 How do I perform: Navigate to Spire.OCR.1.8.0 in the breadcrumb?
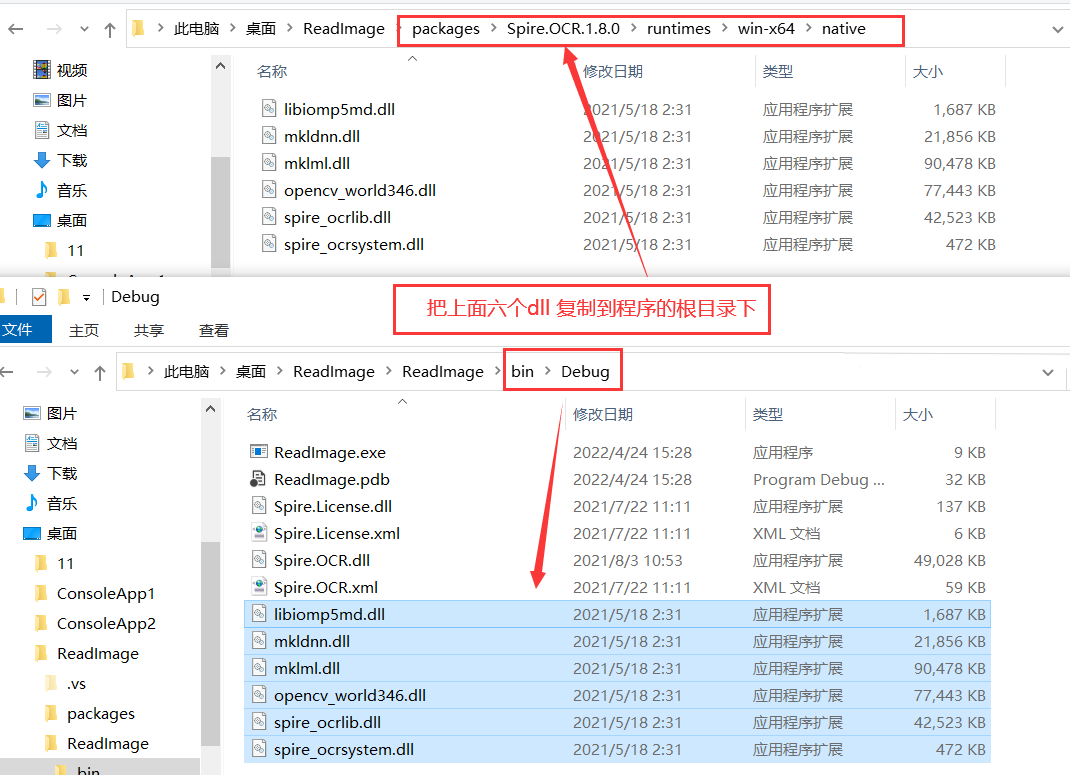point(563,29)
